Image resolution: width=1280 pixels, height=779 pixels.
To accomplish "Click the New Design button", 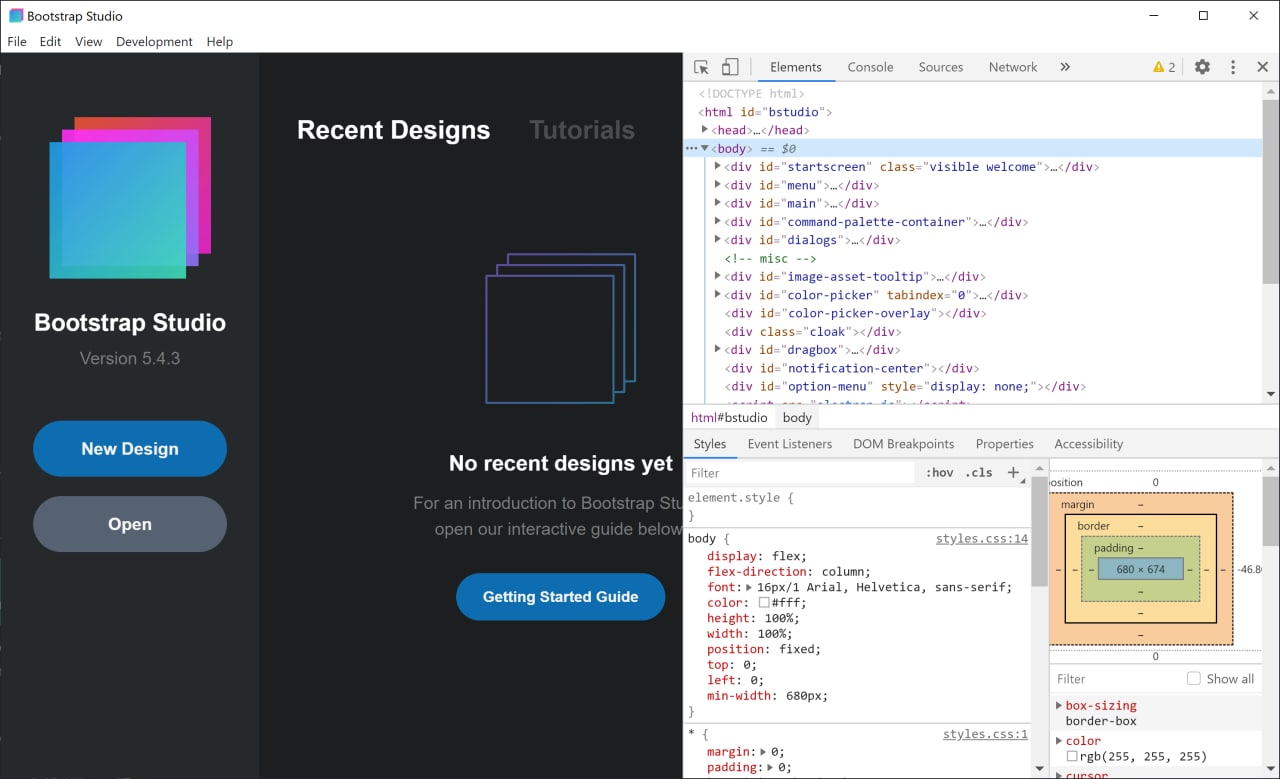I will pyautogui.click(x=130, y=449).
